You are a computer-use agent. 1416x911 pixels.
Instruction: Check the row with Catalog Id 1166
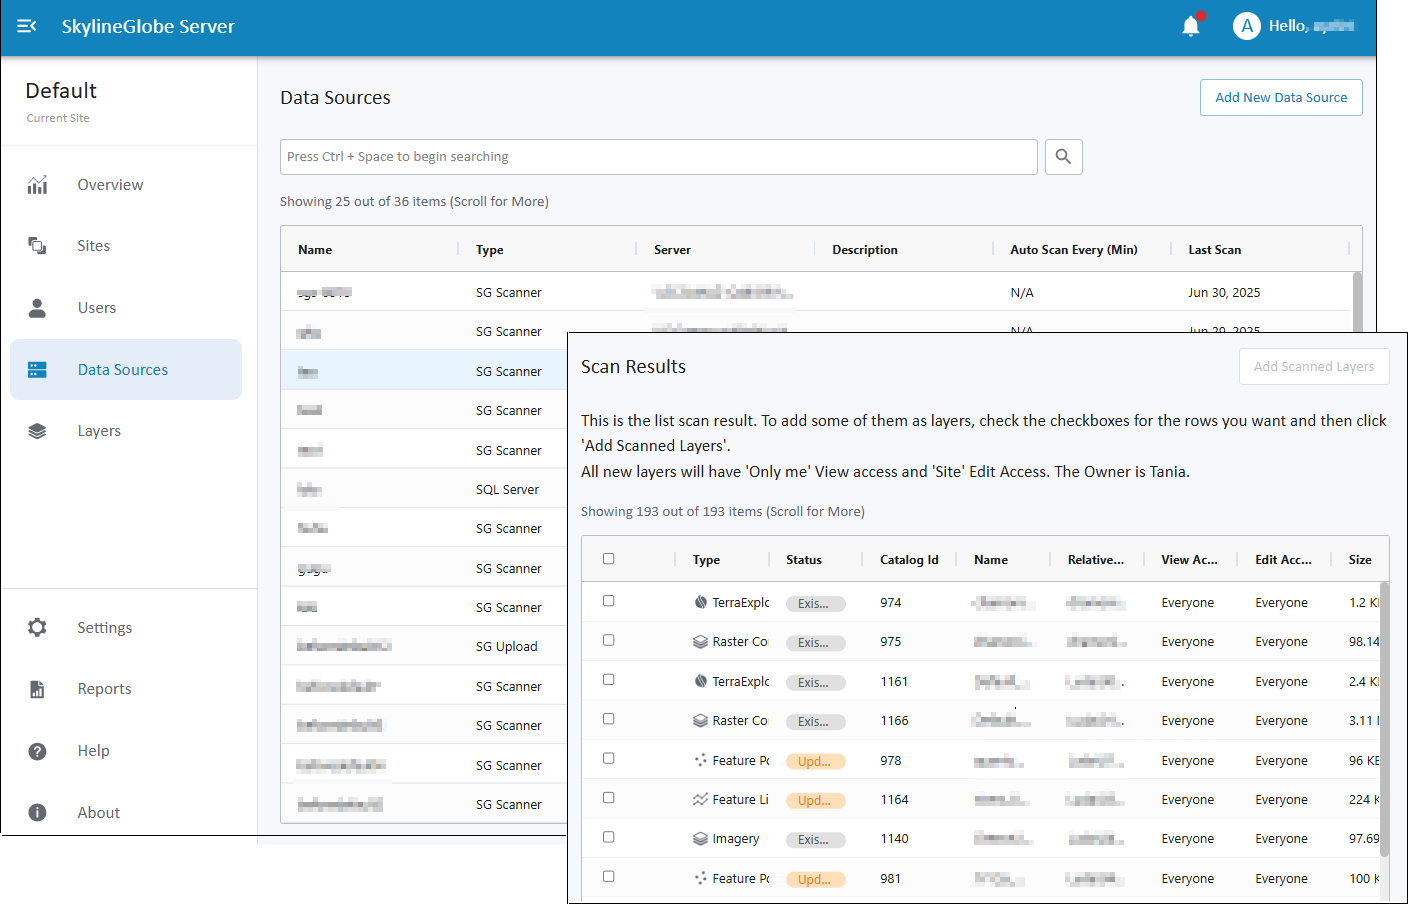click(x=609, y=719)
